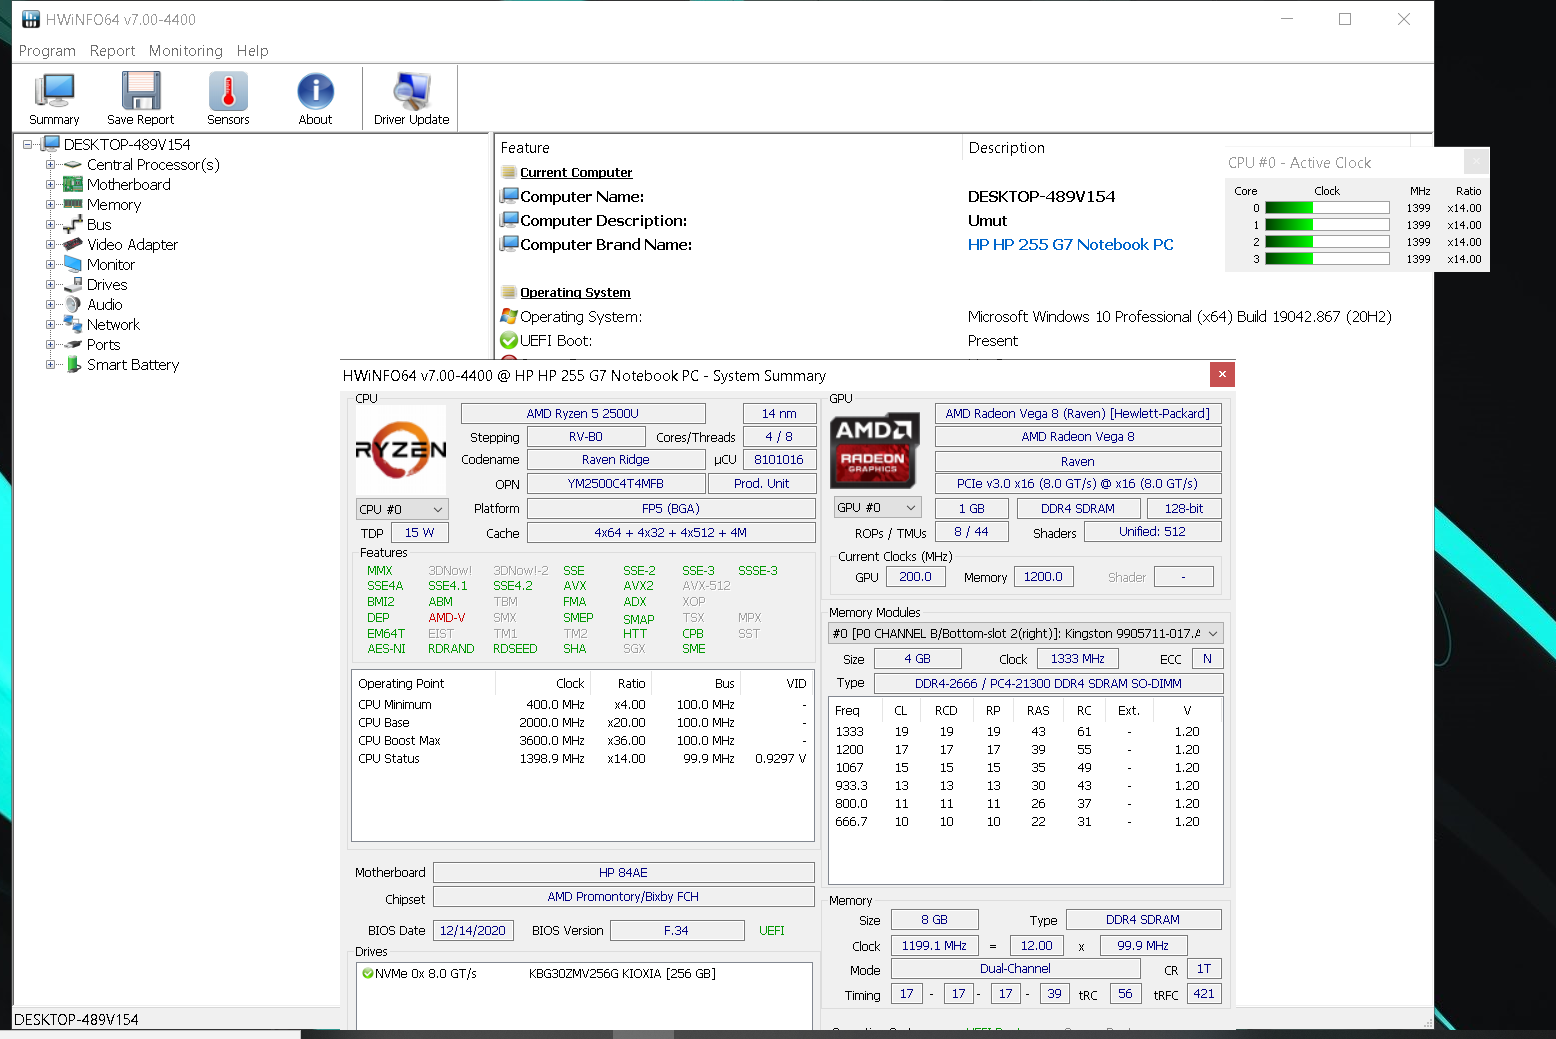Select the DESKTOP-489V154 computer icon in tree

coord(51,144)
